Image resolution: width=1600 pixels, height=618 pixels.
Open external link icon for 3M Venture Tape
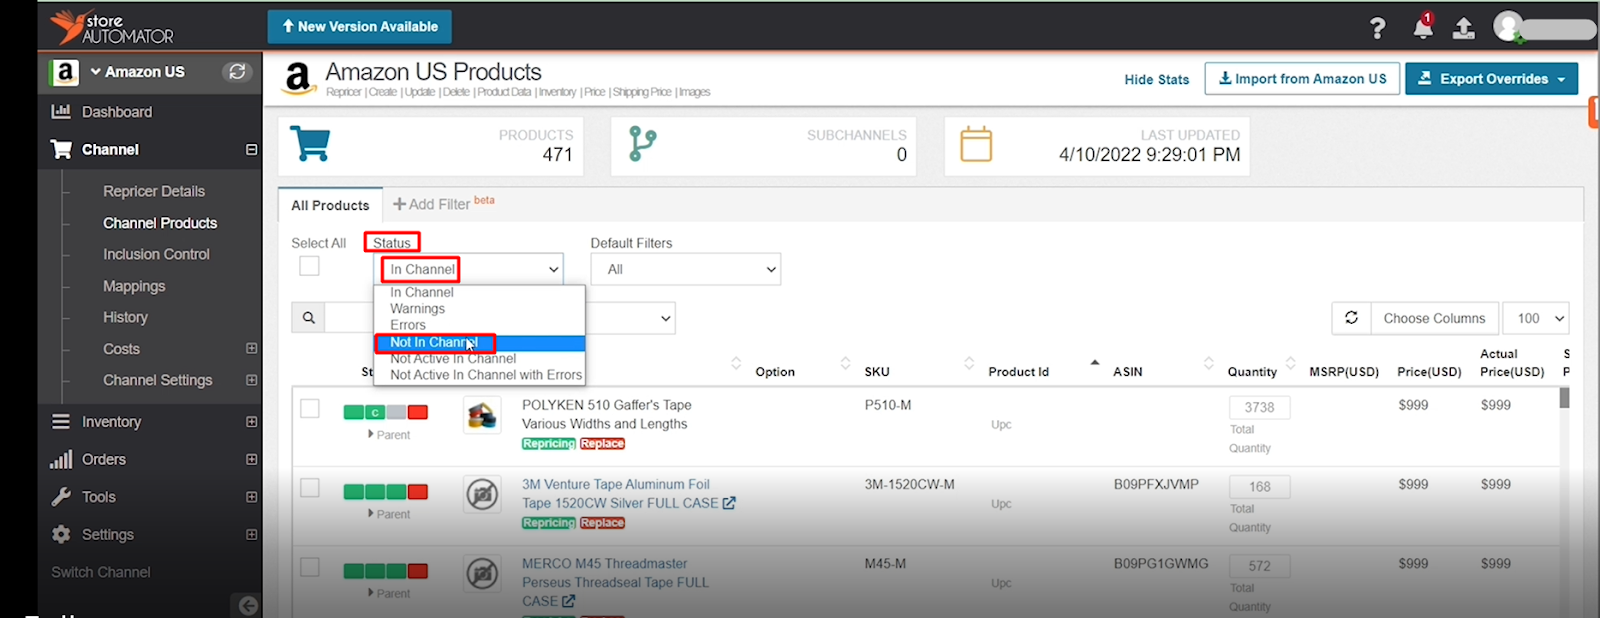tap(729, 503)
